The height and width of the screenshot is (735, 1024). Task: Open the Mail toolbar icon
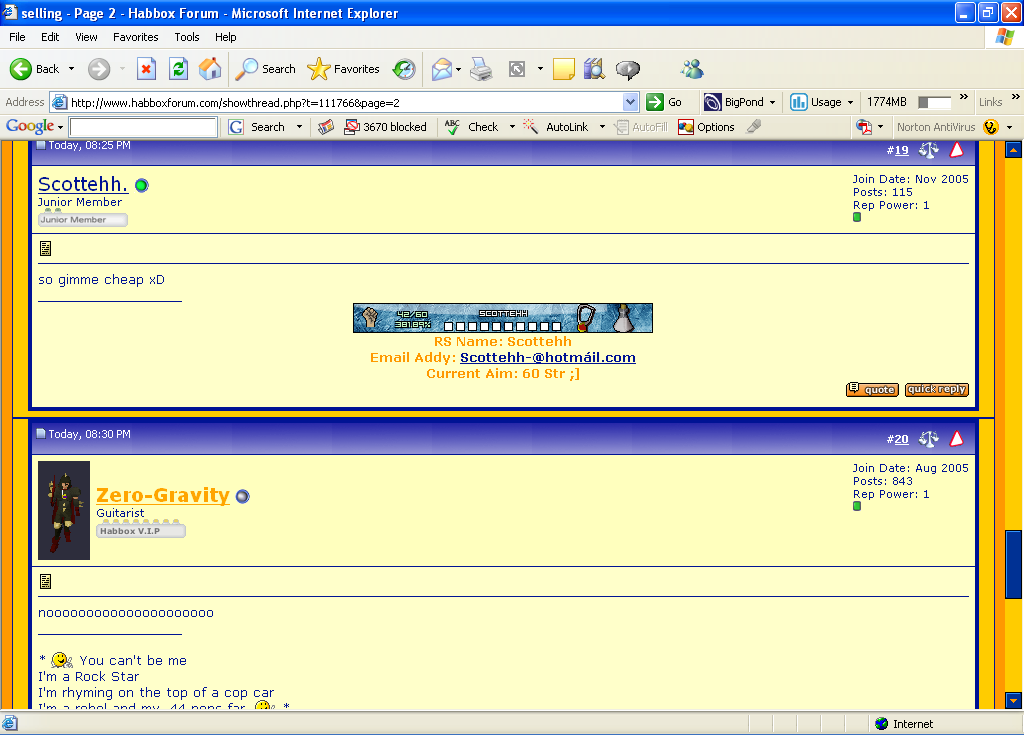[441, 69]
